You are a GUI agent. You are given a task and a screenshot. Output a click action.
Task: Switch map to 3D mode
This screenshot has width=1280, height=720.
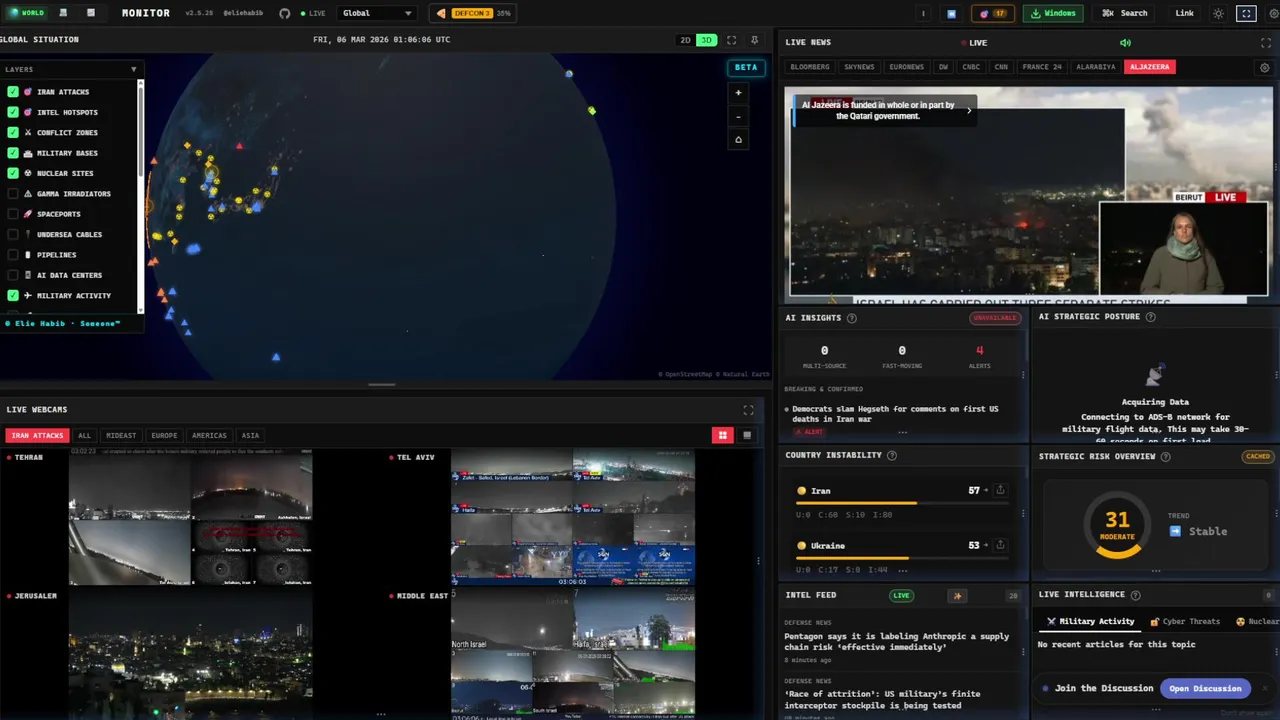tap(706, 40)
